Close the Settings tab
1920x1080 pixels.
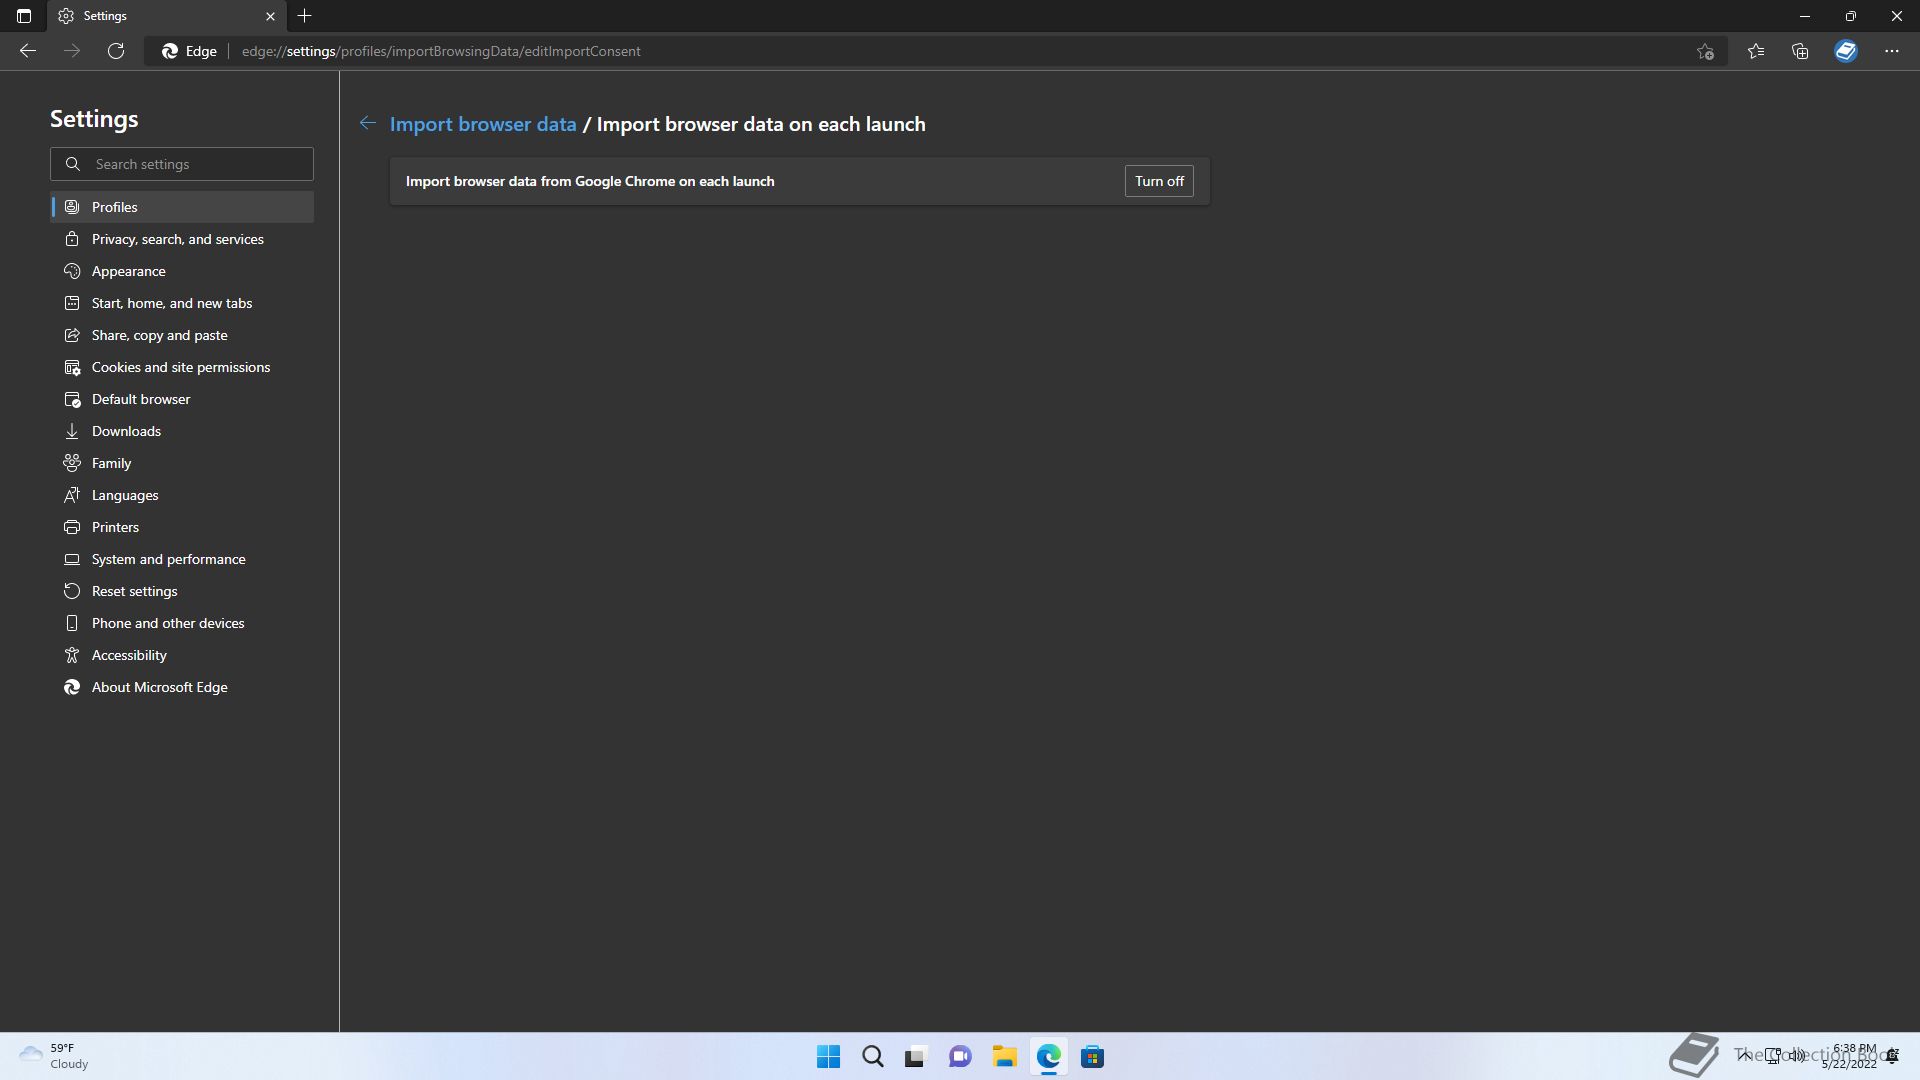pos(270,16)
